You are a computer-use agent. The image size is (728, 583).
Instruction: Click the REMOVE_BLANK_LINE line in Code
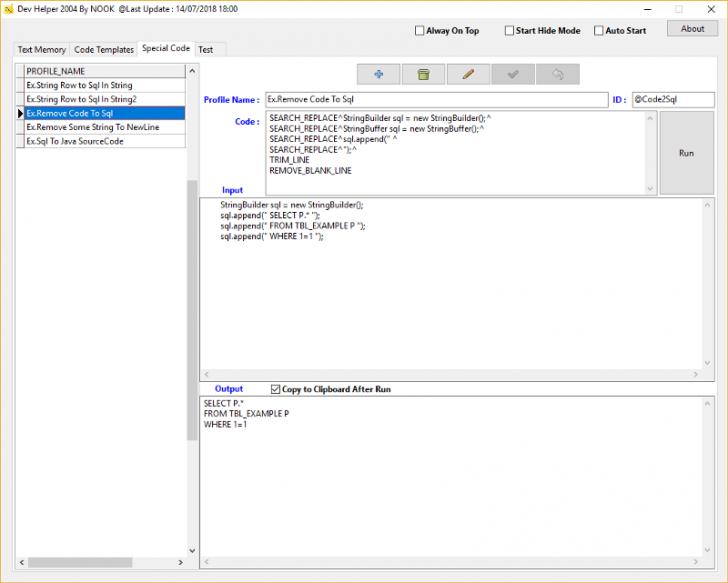311,171
